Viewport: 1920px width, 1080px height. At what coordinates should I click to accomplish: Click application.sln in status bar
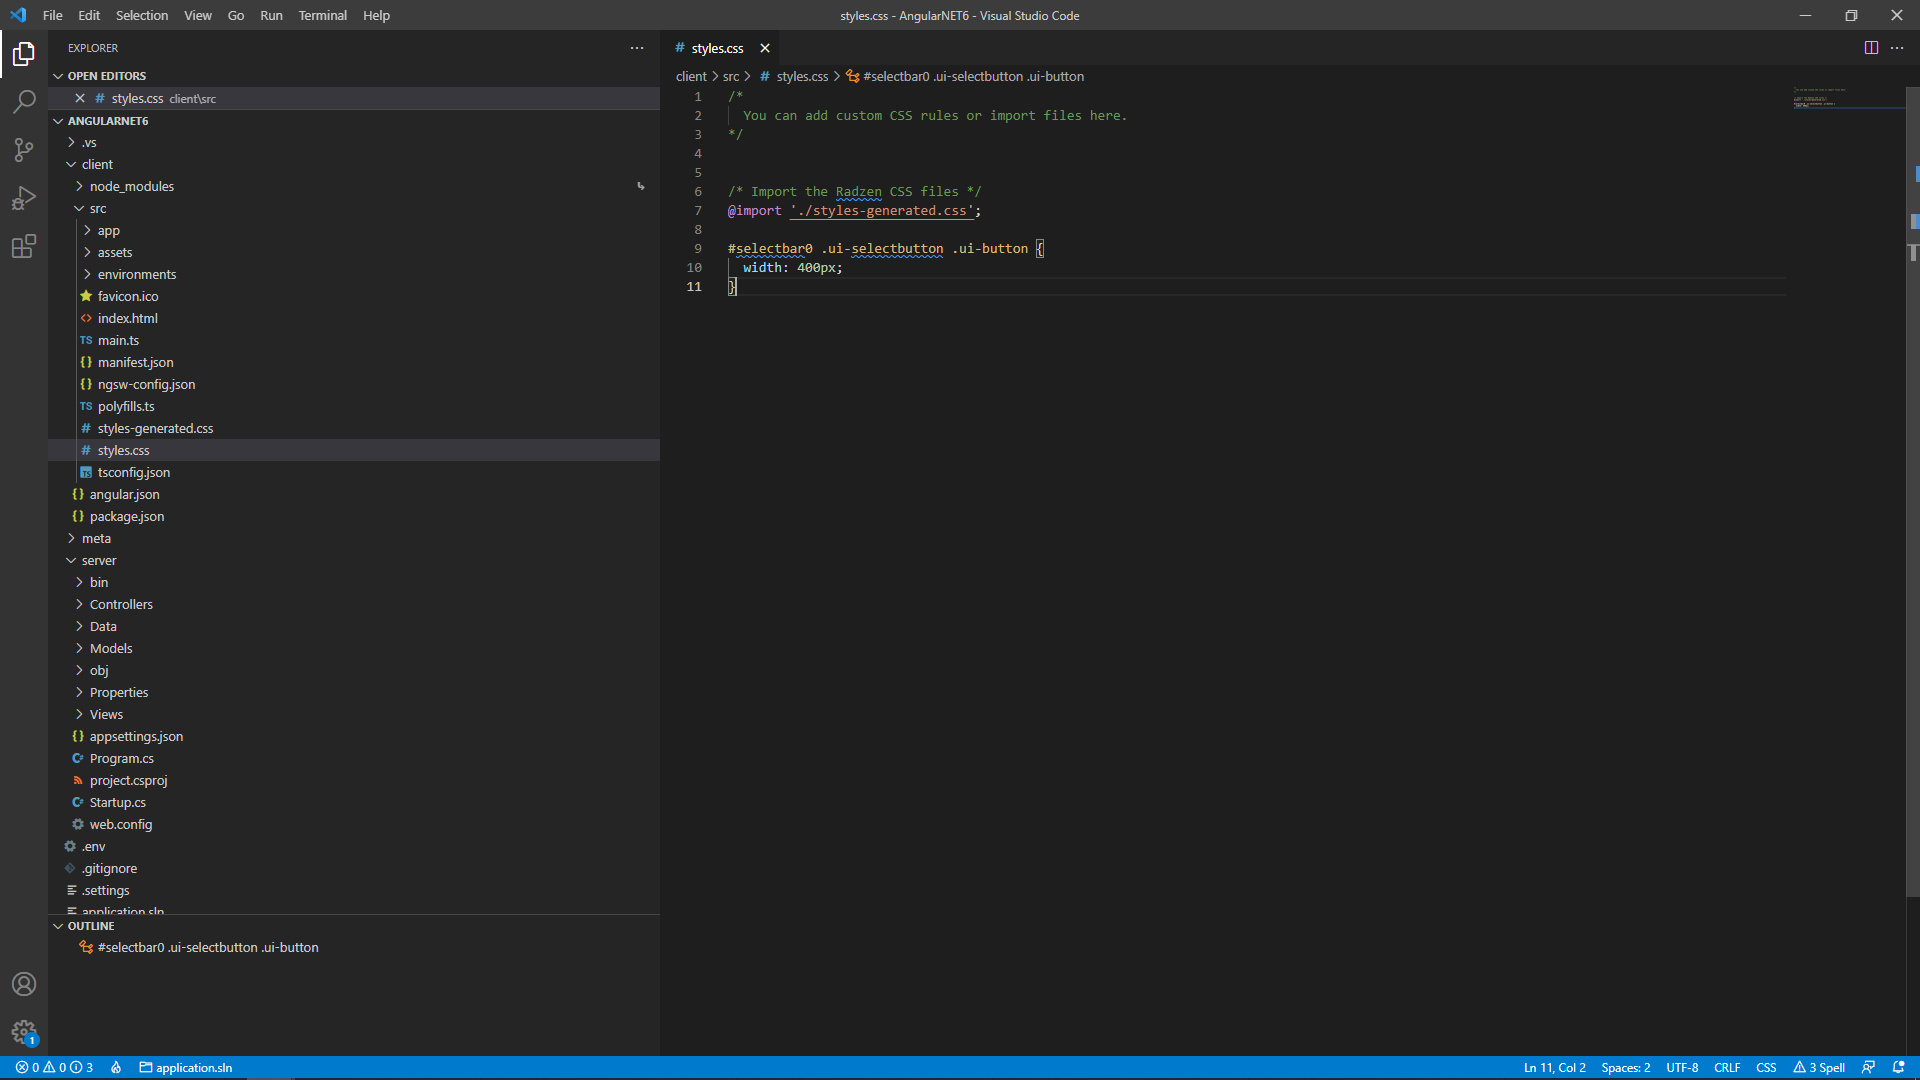(186, 1068)
